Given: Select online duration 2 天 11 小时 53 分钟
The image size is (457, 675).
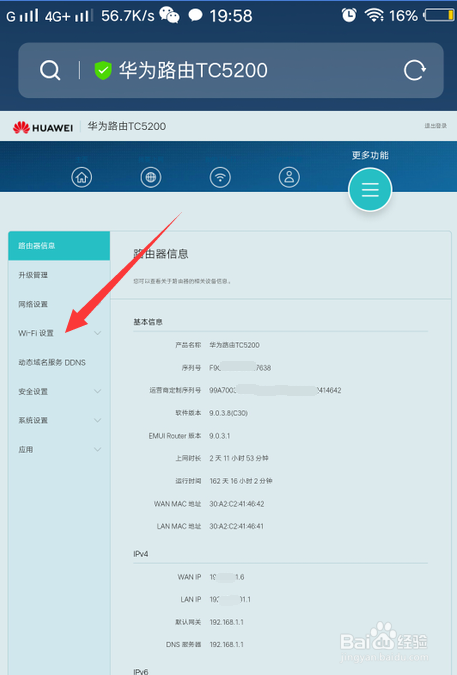Looking at the screenshot, I should point(239,458).
